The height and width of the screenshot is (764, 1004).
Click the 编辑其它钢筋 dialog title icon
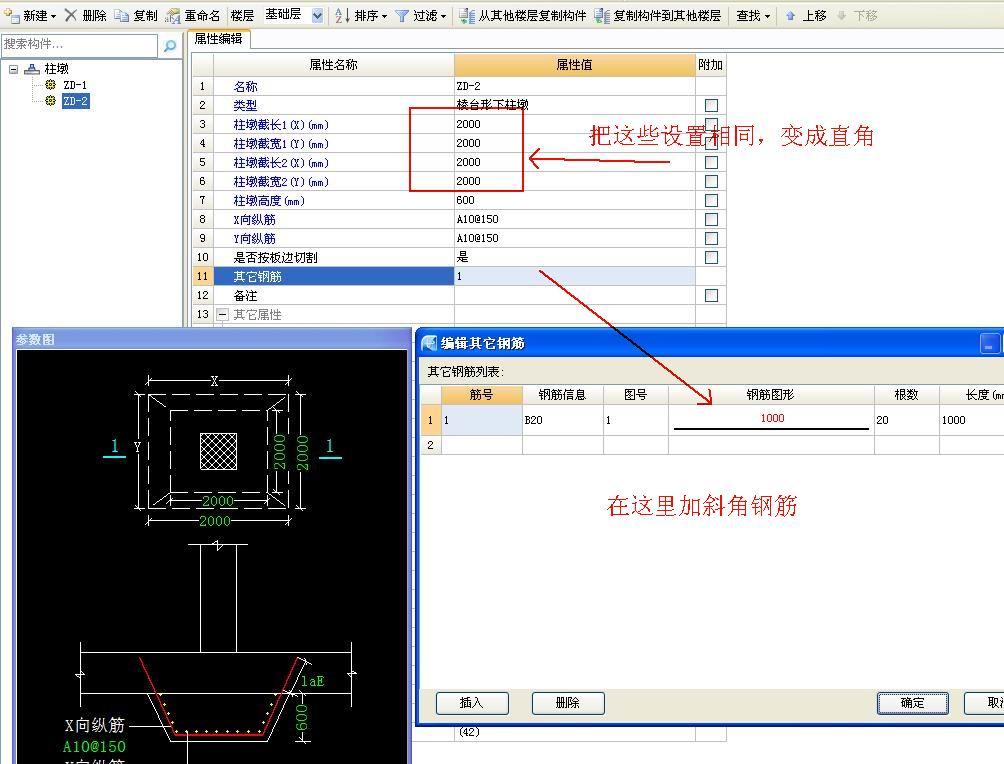pyautogui.click(x=429, y=343)
